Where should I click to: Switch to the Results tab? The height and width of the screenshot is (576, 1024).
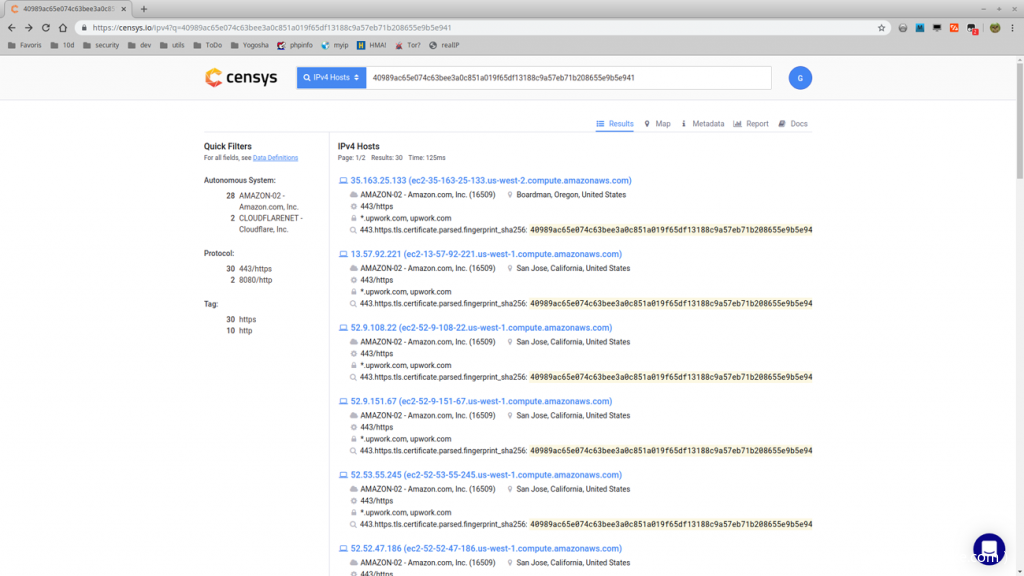tap(615, 123)
